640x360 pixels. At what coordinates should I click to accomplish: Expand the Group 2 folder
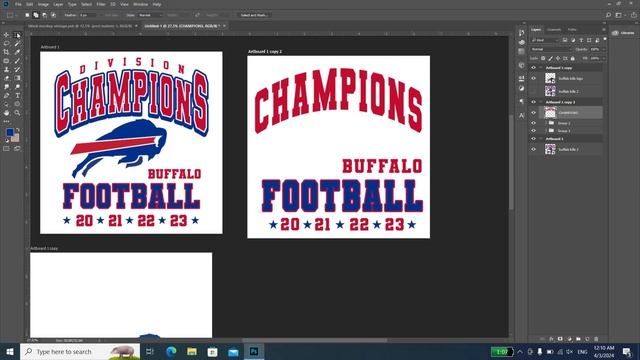coord(546,123)
